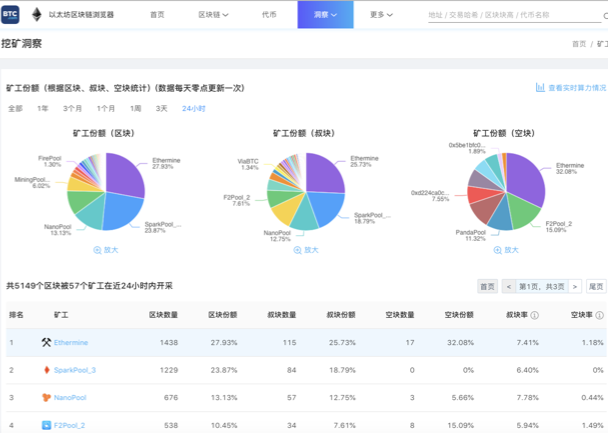Screen dimensions: 608x433
Task: Click green F2Pool_2 slice in empty block pie
Action: 524,211
